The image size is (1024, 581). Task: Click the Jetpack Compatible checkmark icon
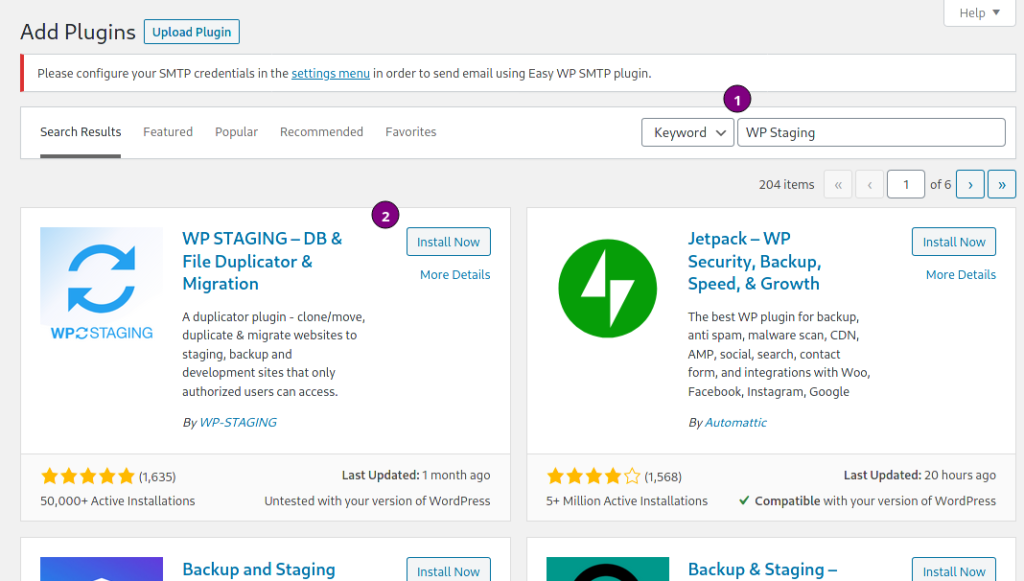744,501
